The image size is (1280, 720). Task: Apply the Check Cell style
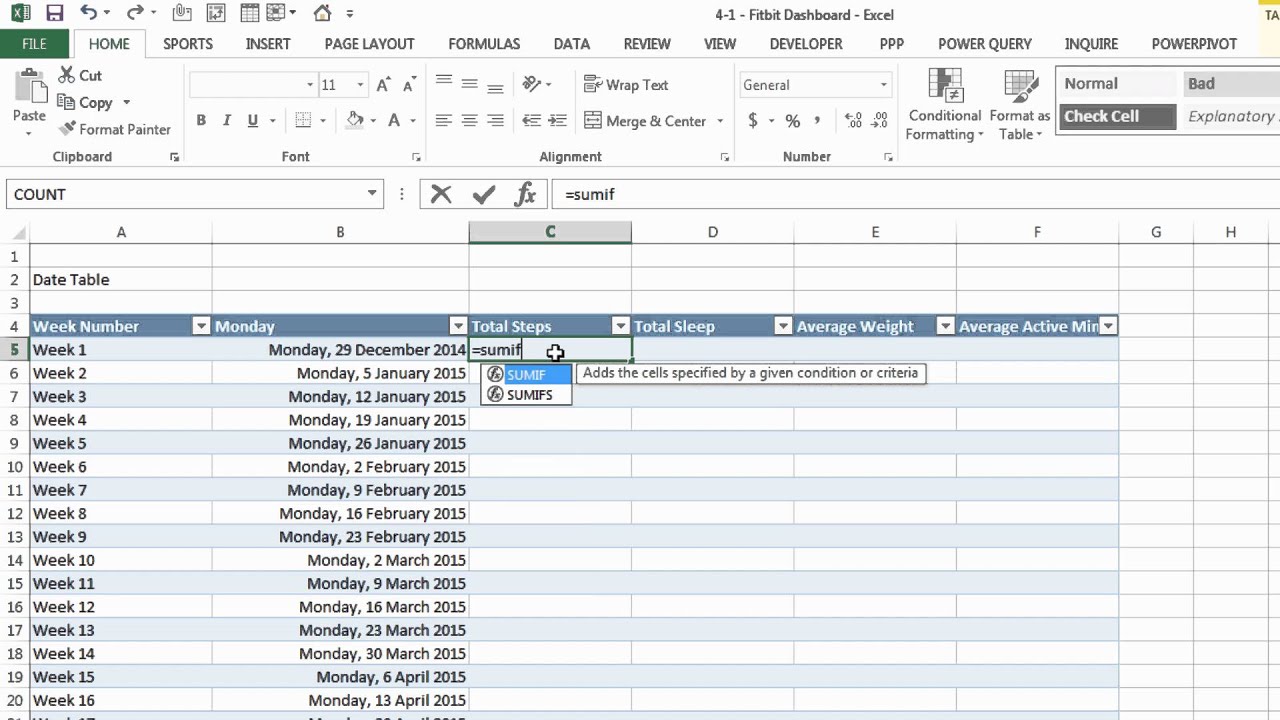point(1117,116)
